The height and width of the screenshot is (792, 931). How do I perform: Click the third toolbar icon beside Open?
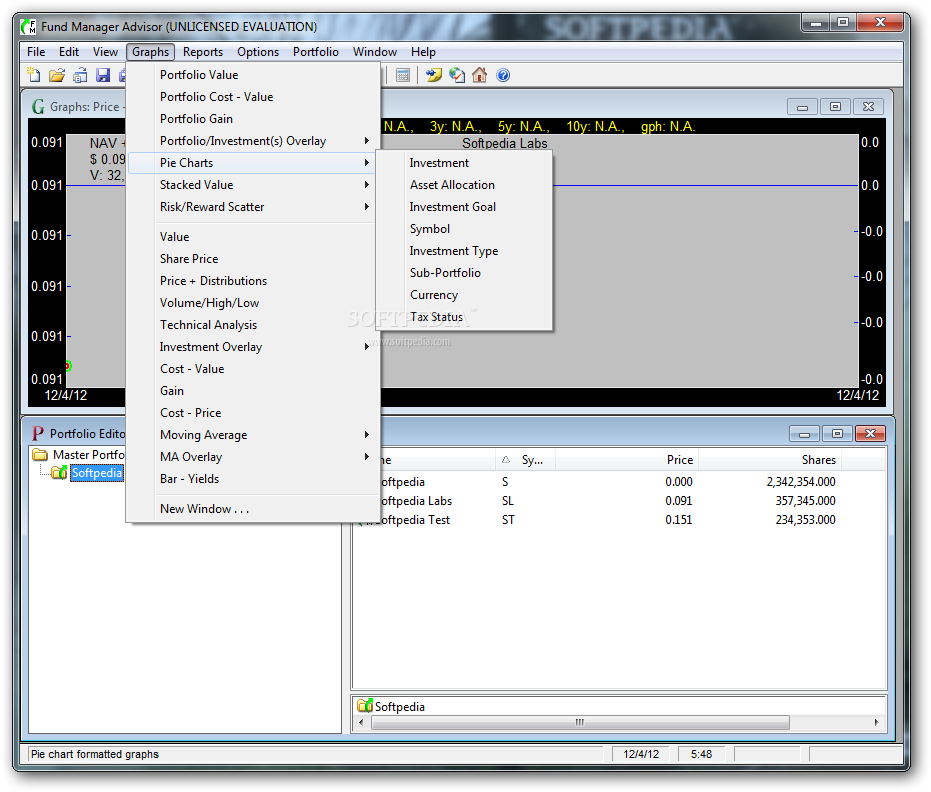[80, 75]
